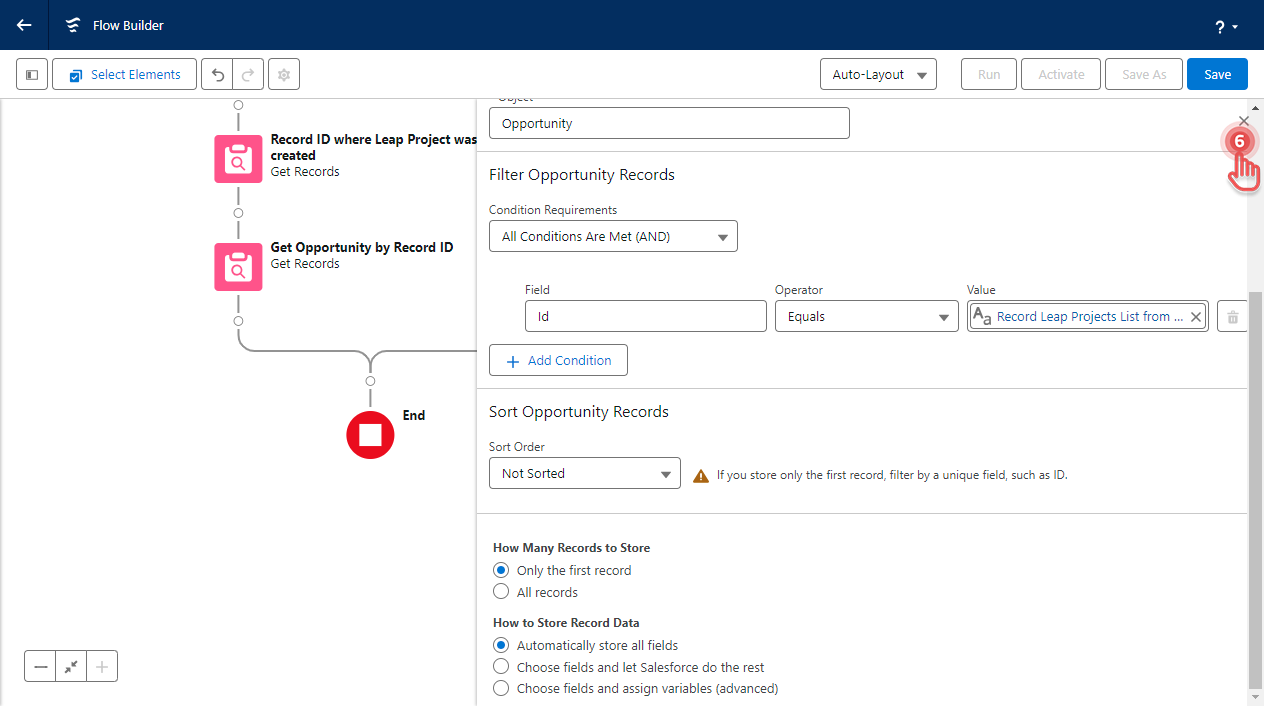The image size is (1264, 706).
Task: Add a new condition with Add Condition
Action: tap(558, 360)
